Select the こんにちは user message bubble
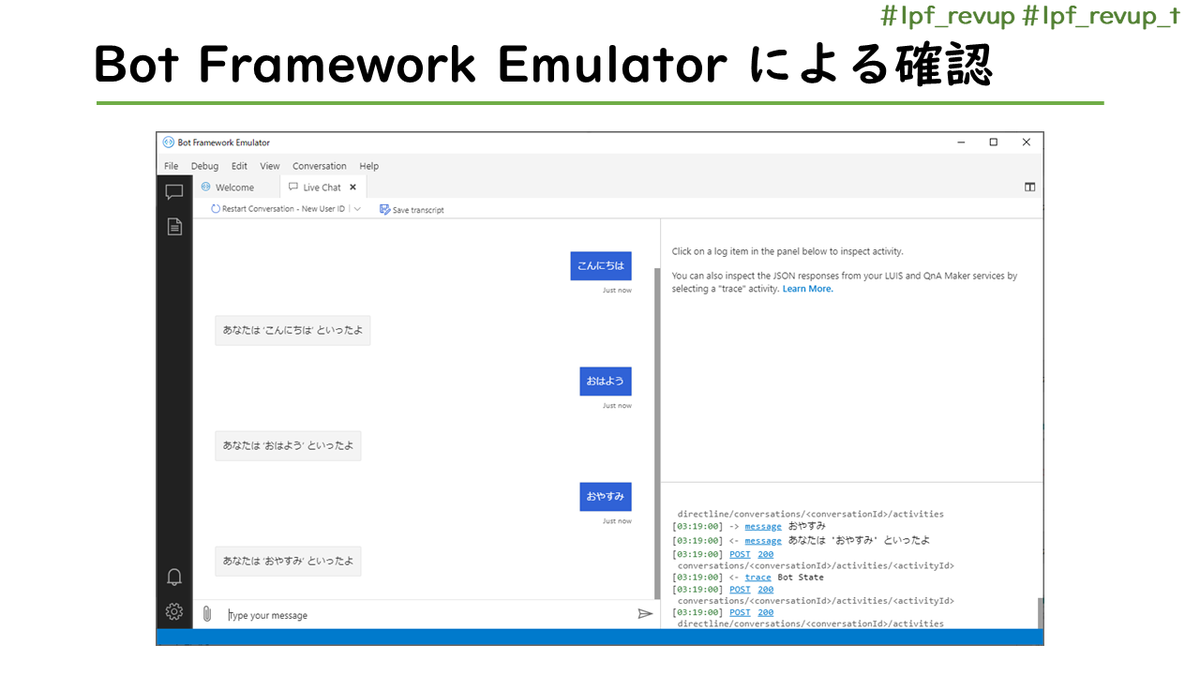The width and height of the screenshot is (1200, 675). click(601, 266)
